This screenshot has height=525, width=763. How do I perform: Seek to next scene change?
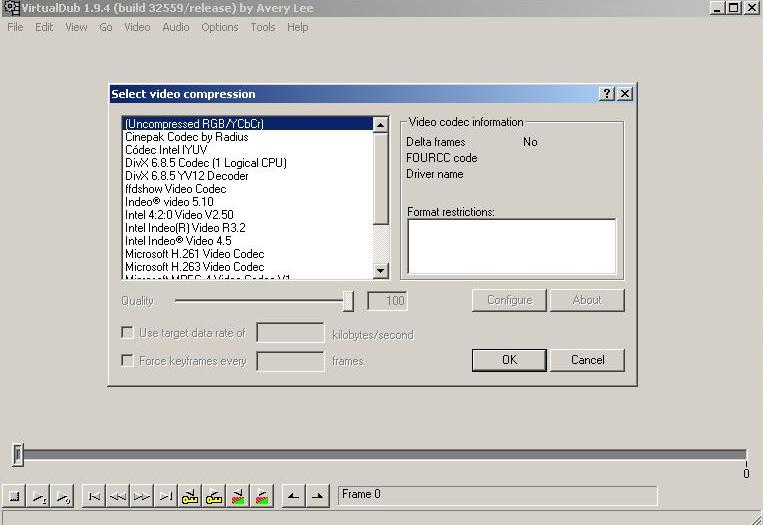261,496
